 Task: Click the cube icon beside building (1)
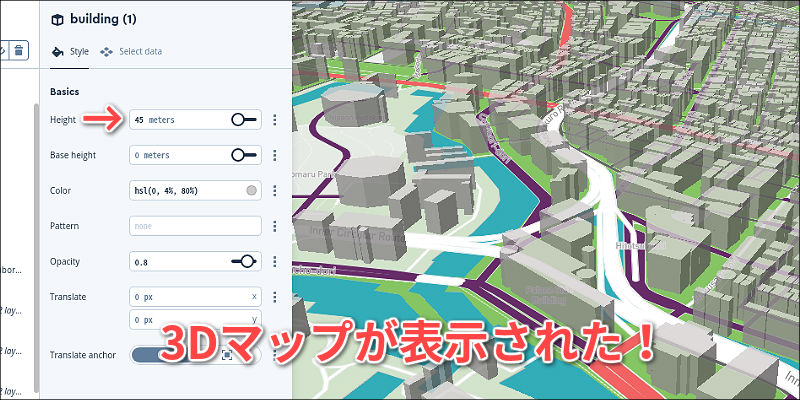57,20
